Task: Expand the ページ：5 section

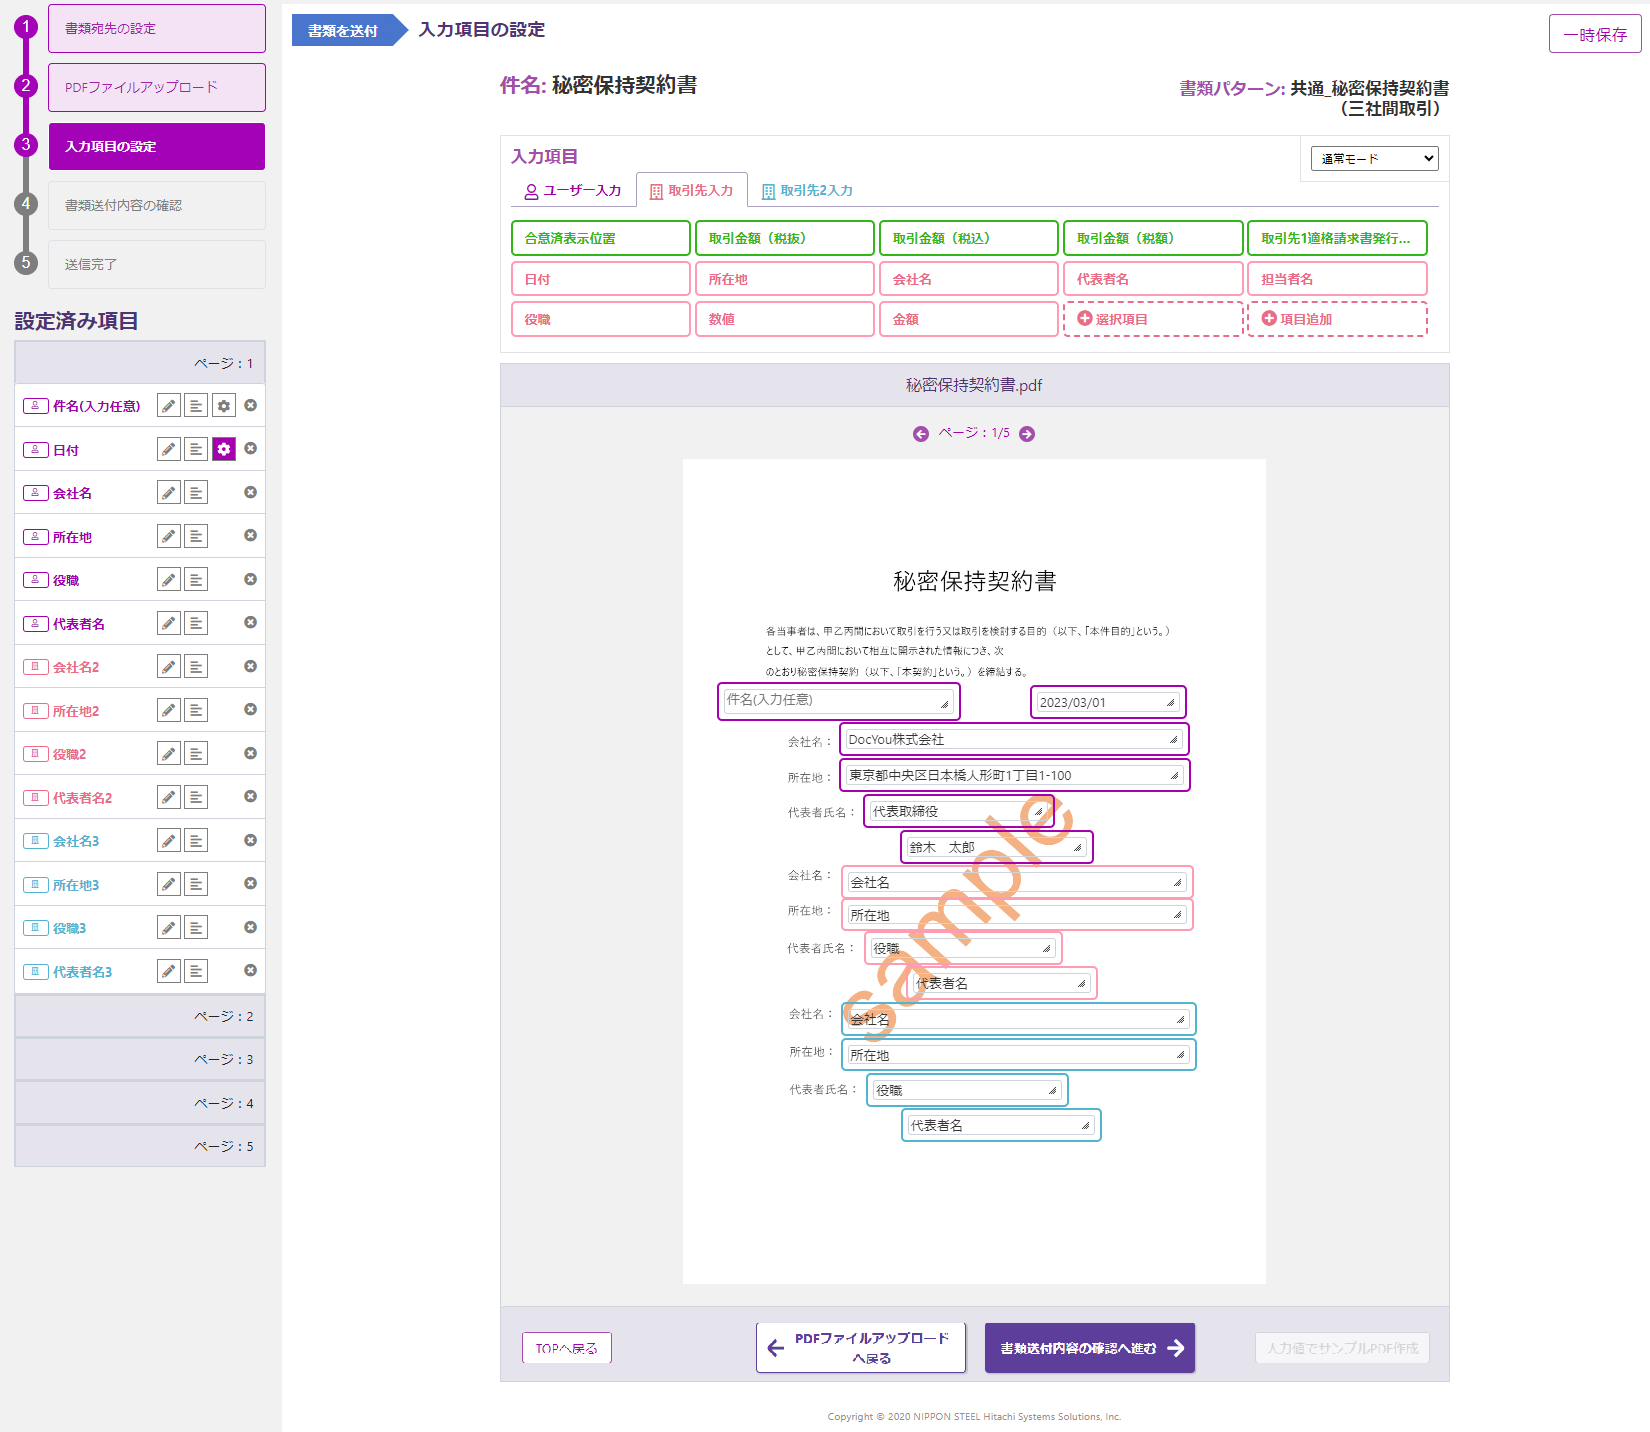Action: coord(140,1146)
